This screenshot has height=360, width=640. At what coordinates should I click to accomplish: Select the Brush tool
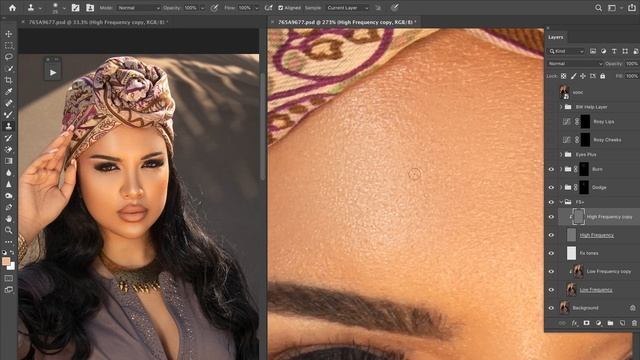tap(9, 115)
